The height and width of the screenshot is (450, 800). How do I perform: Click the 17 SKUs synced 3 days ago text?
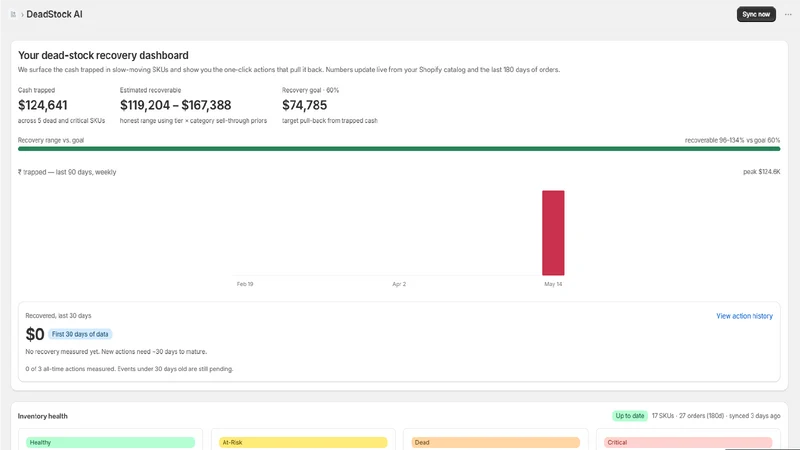pos(716,416)
